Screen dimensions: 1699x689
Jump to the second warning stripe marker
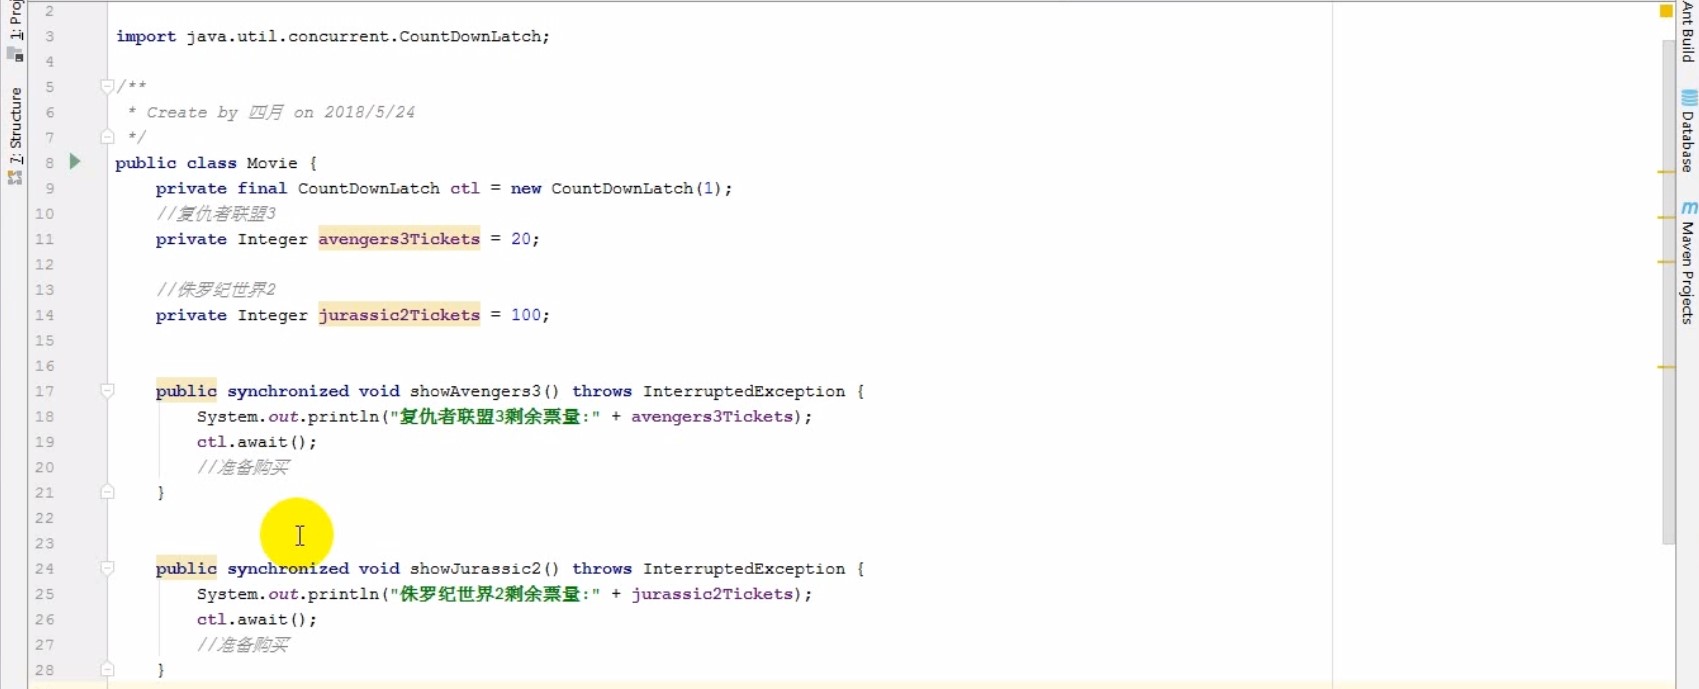tap(1666, 217)
